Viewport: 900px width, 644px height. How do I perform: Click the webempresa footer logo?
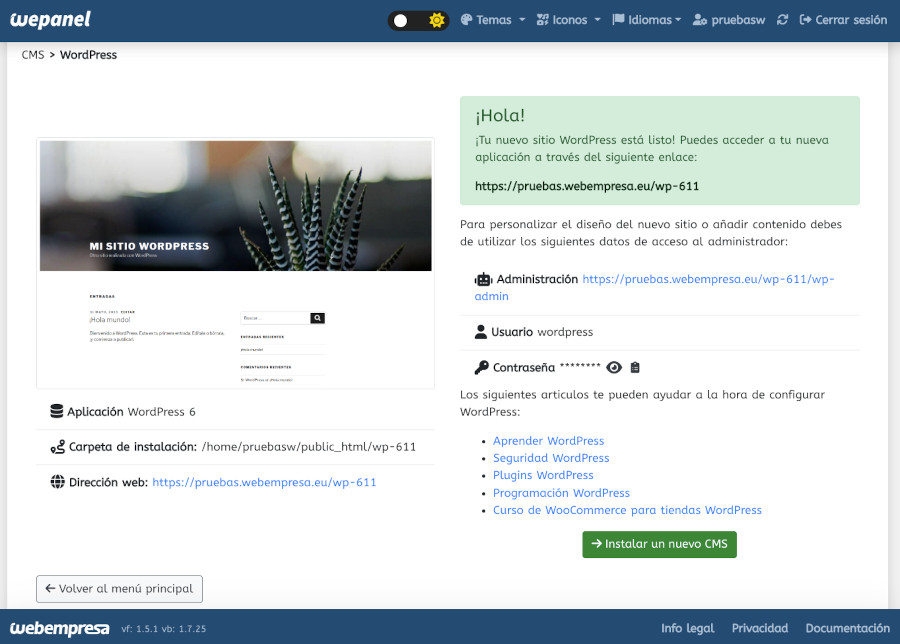[60, 628]
